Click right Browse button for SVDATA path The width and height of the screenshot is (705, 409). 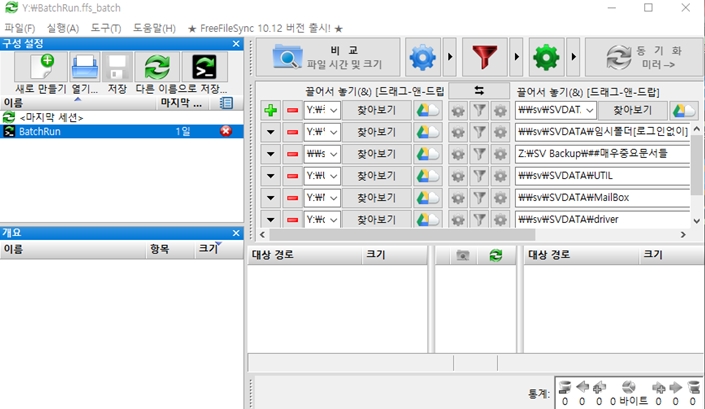coord(633,110)
